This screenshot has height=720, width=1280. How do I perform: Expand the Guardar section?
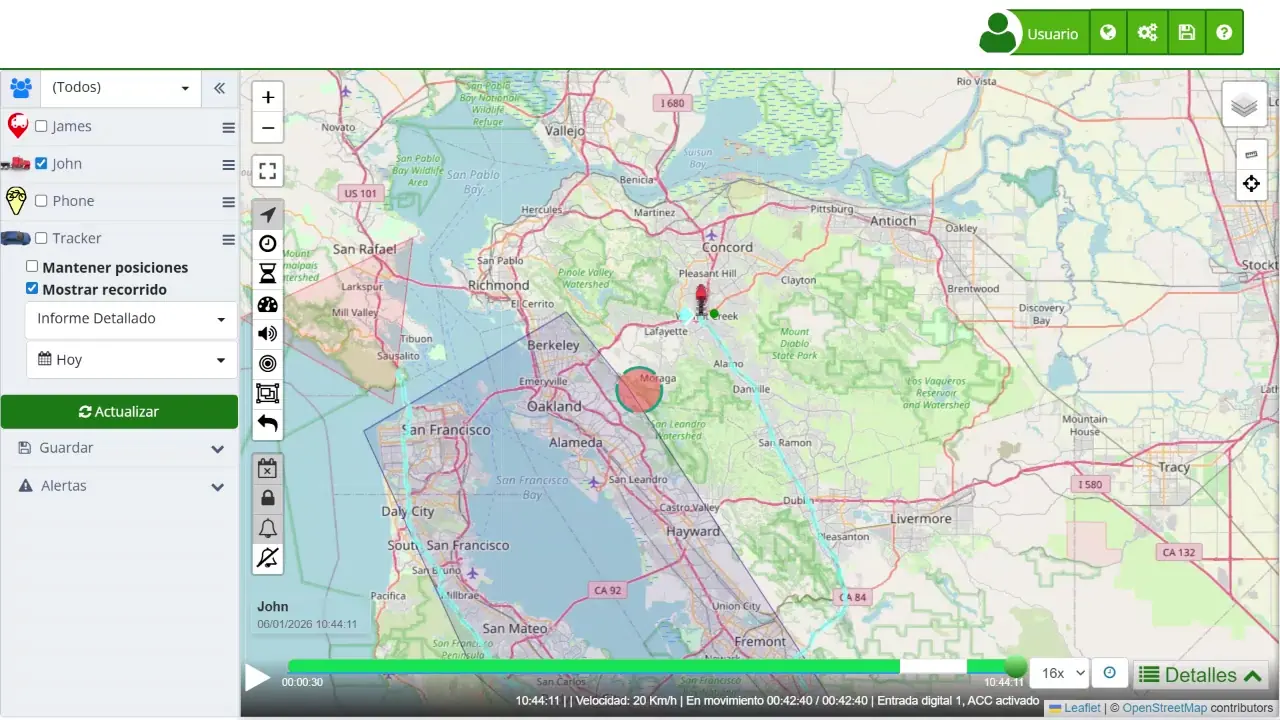[119, 448]
